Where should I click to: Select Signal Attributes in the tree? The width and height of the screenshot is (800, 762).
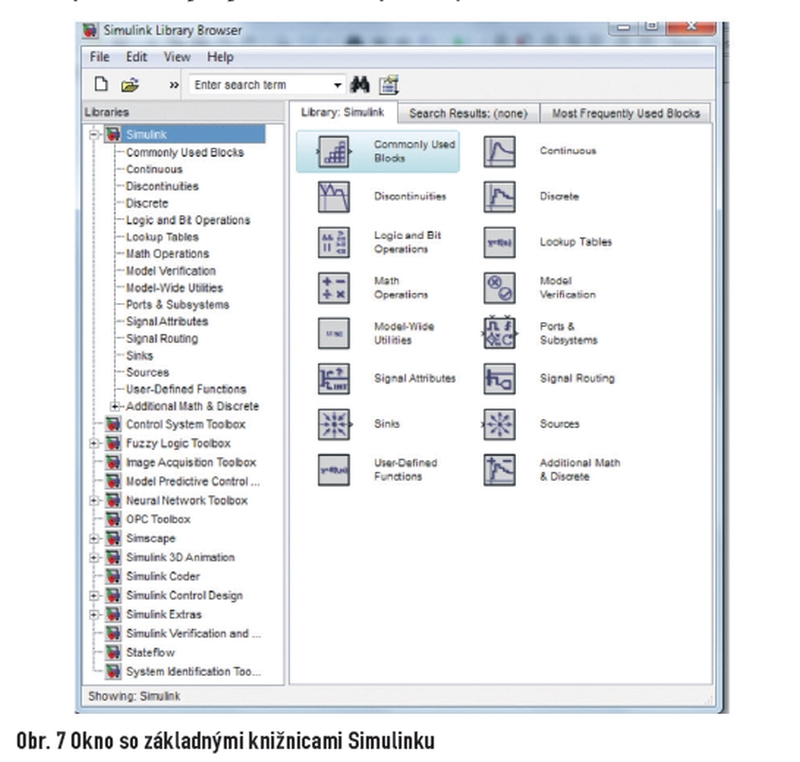[x=167, y=322]
